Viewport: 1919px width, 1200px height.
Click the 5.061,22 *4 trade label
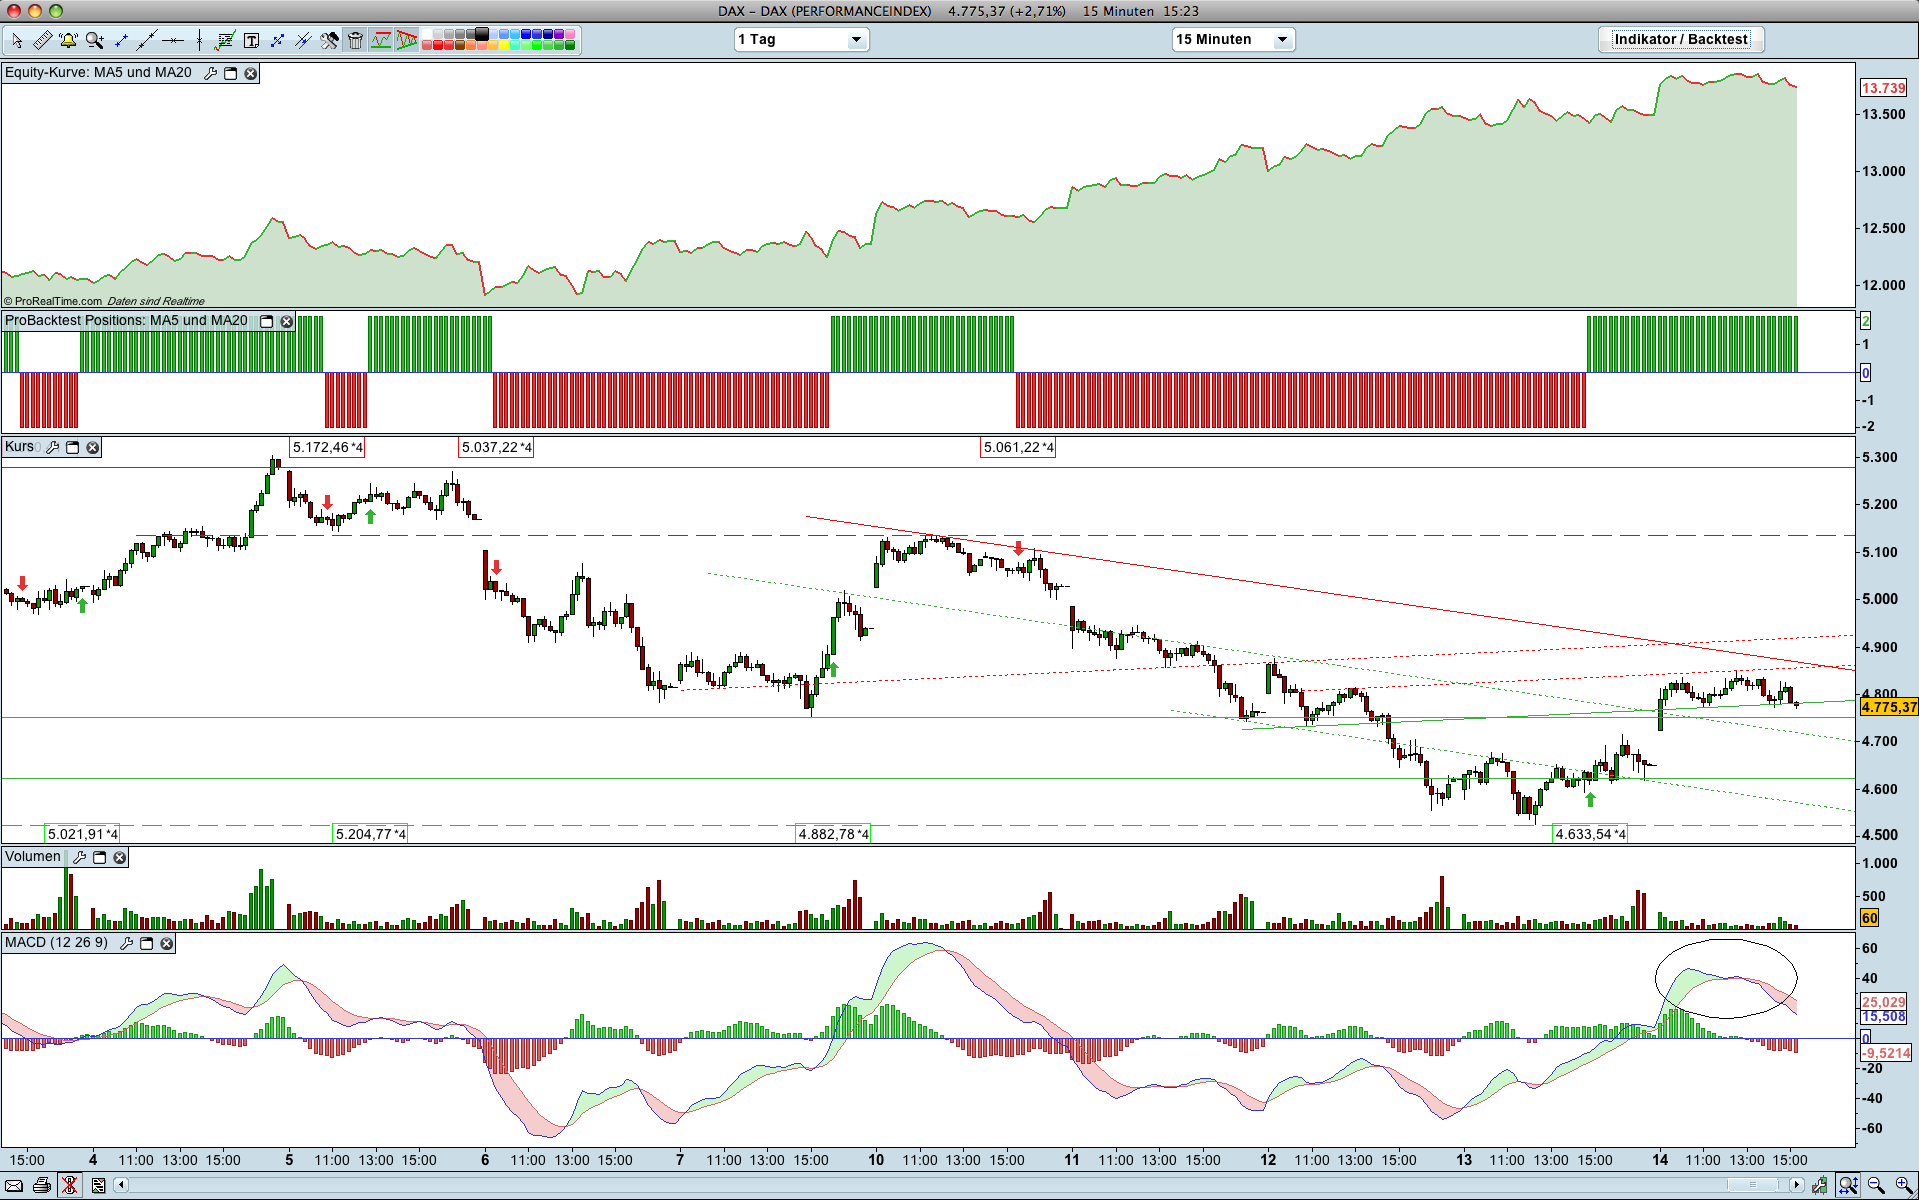1019,447
